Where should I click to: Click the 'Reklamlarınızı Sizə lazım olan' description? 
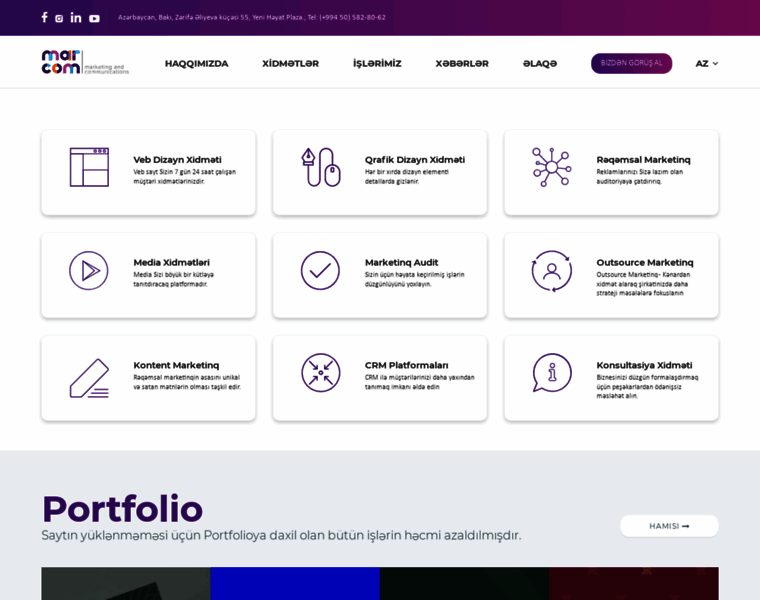click(x=639, y=176)
